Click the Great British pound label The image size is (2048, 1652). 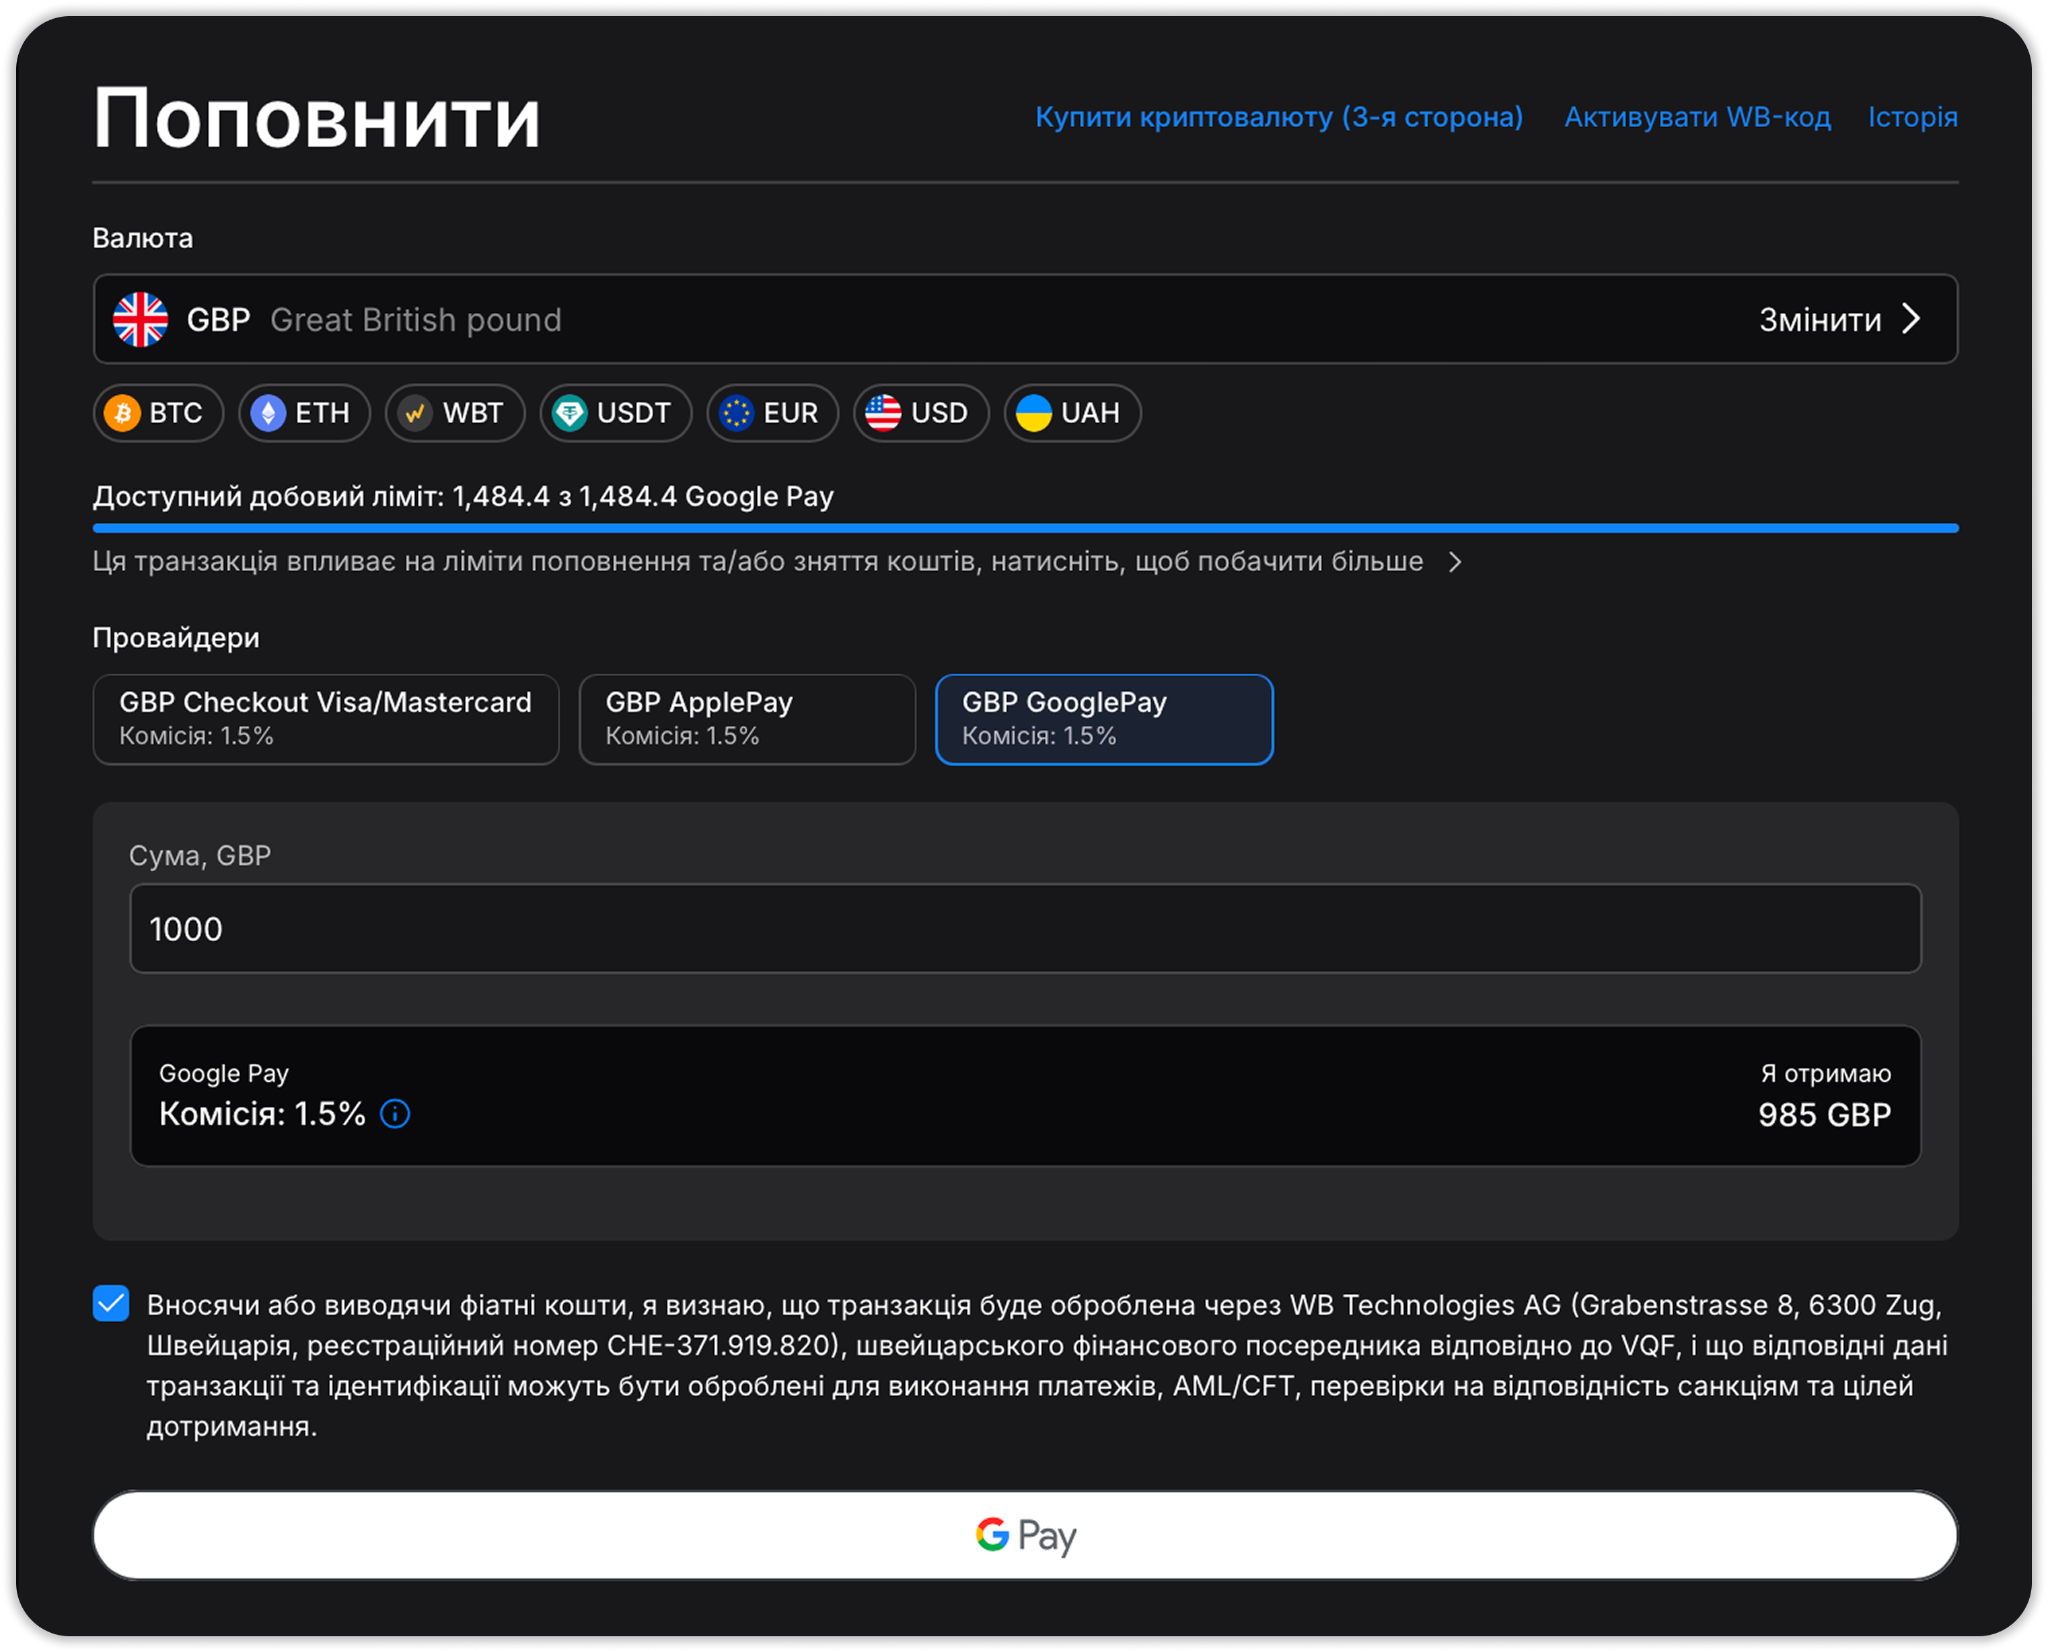click(x=416, y=320)
